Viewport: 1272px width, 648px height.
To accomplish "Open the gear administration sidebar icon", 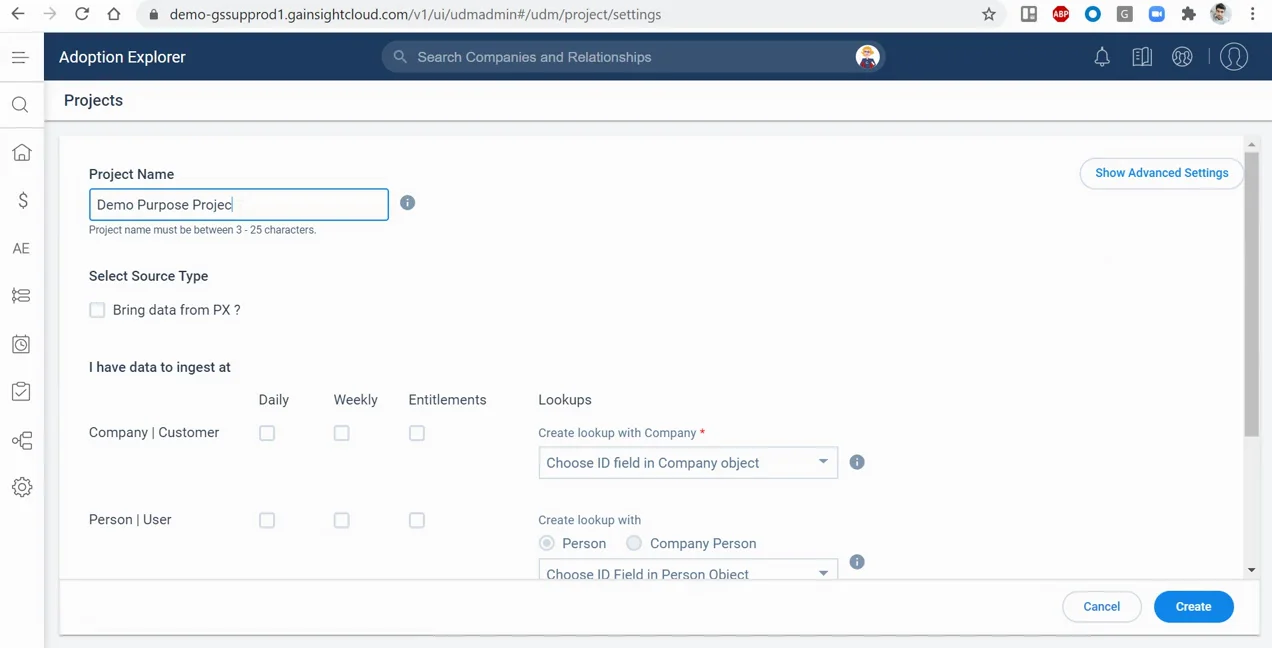I will point(22,487).
